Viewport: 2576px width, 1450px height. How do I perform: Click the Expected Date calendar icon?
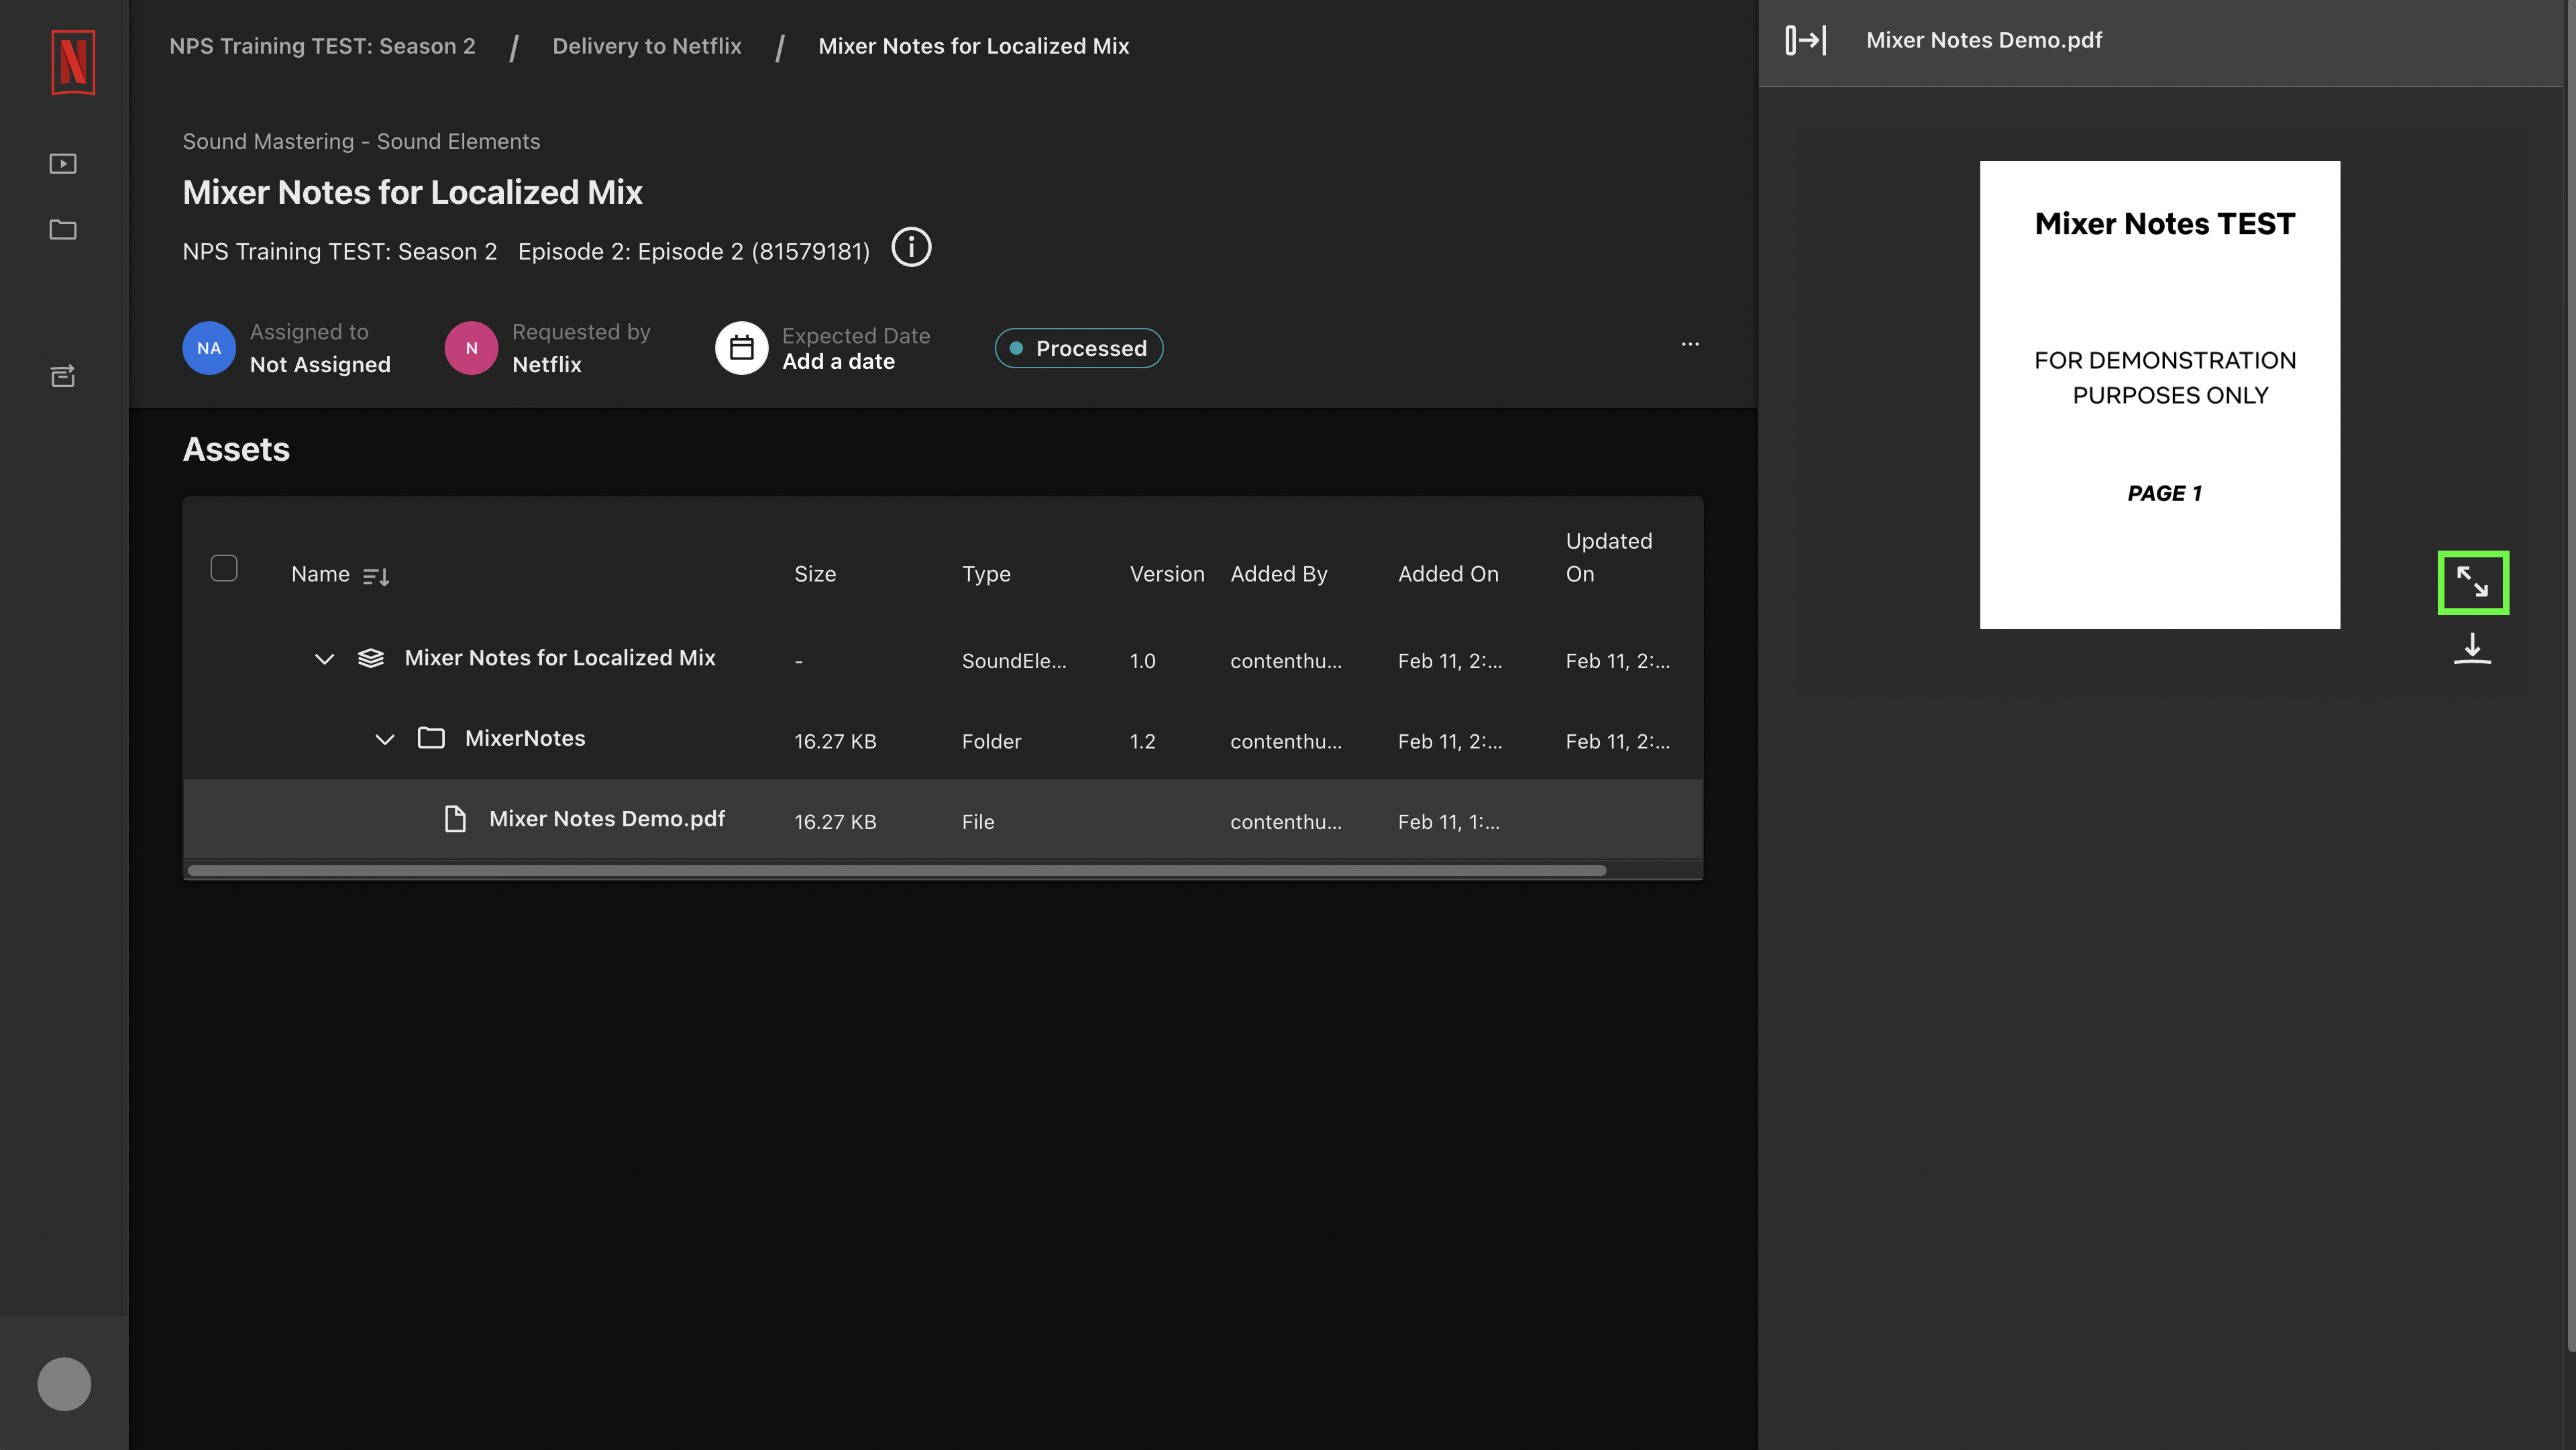point(741,348)
